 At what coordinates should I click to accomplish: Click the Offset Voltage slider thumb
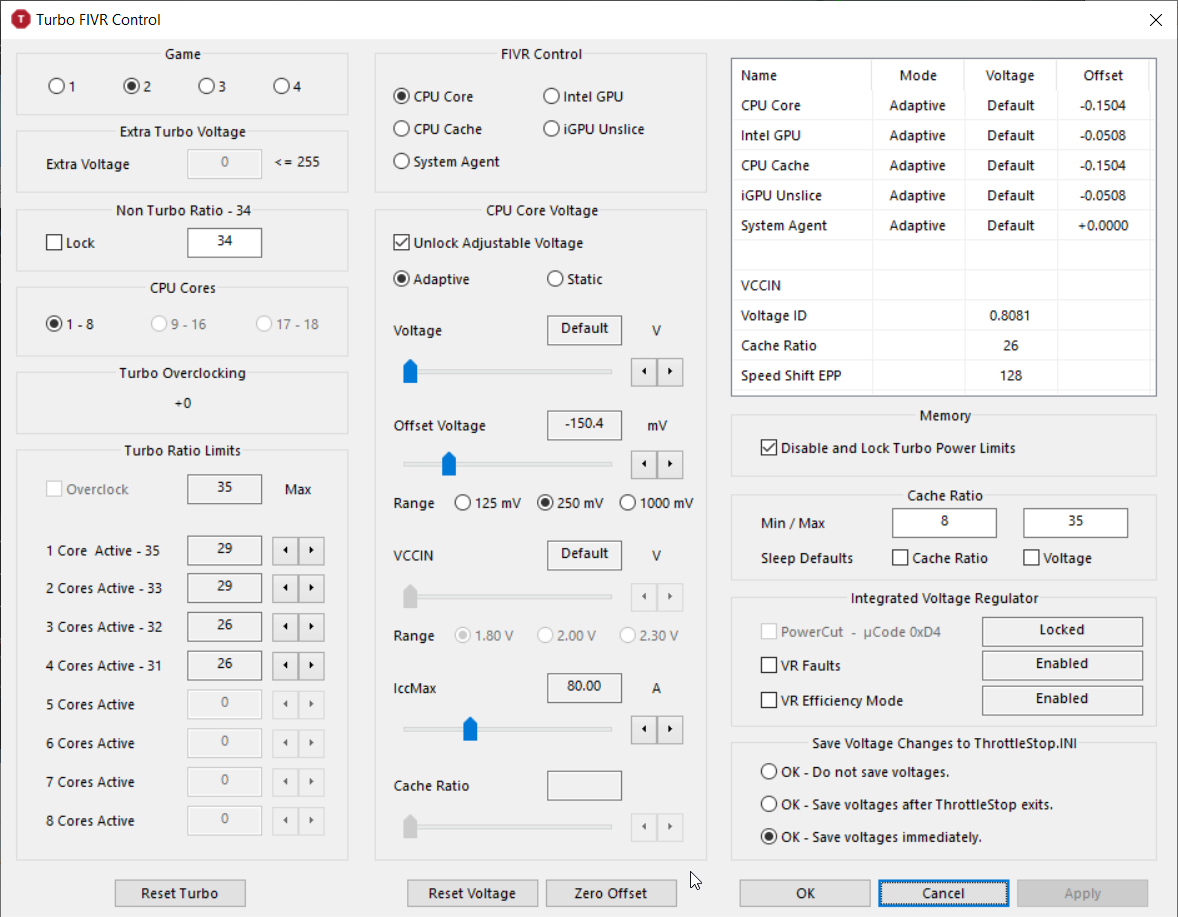[449, 464]
